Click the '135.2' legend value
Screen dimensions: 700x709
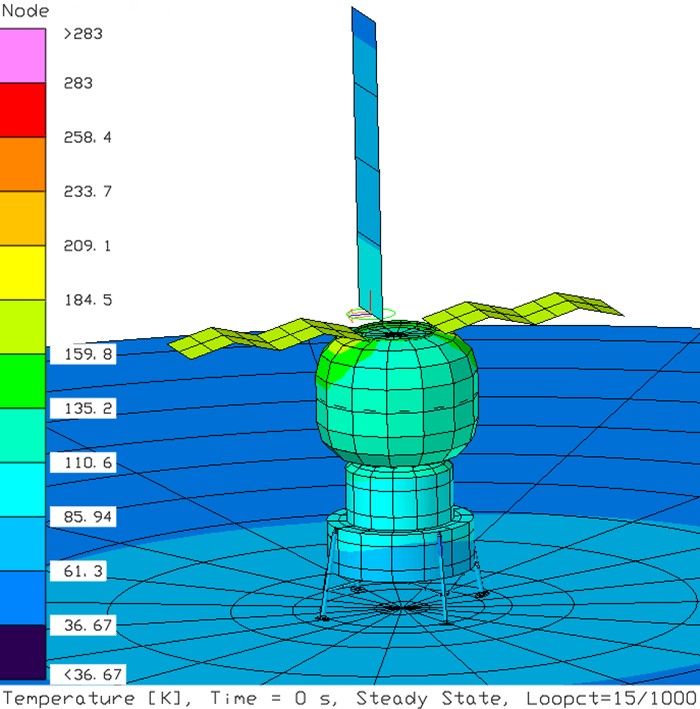(88, 408)
